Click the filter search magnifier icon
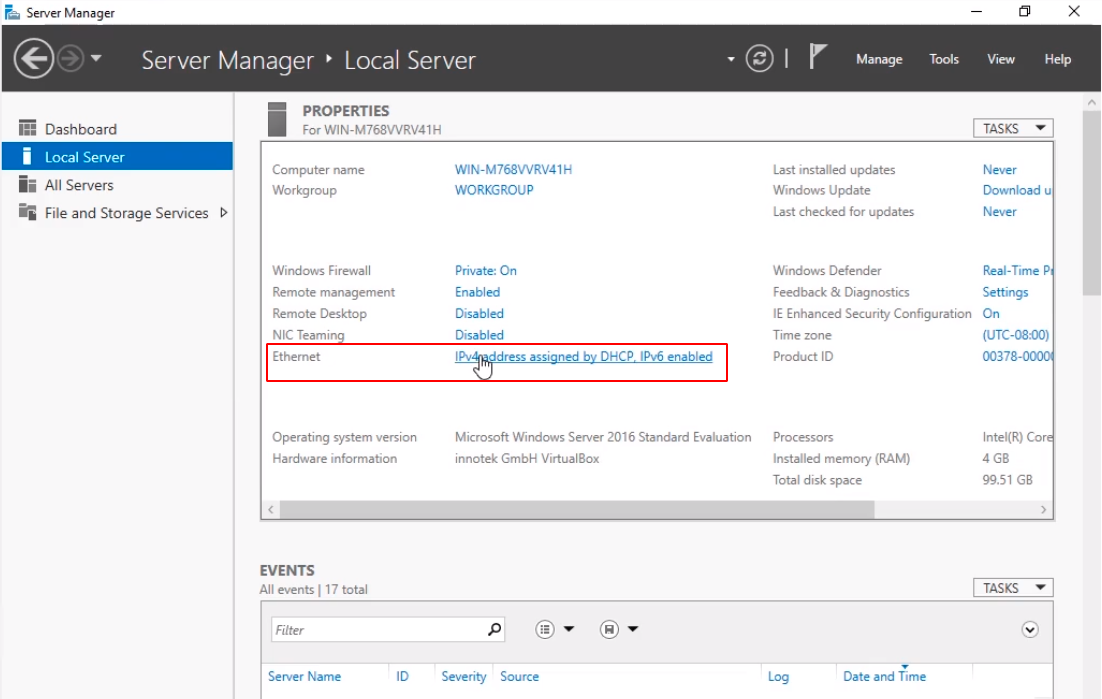Image resolution: width=1102 pixels, height=699 pixels. [495, 629]
